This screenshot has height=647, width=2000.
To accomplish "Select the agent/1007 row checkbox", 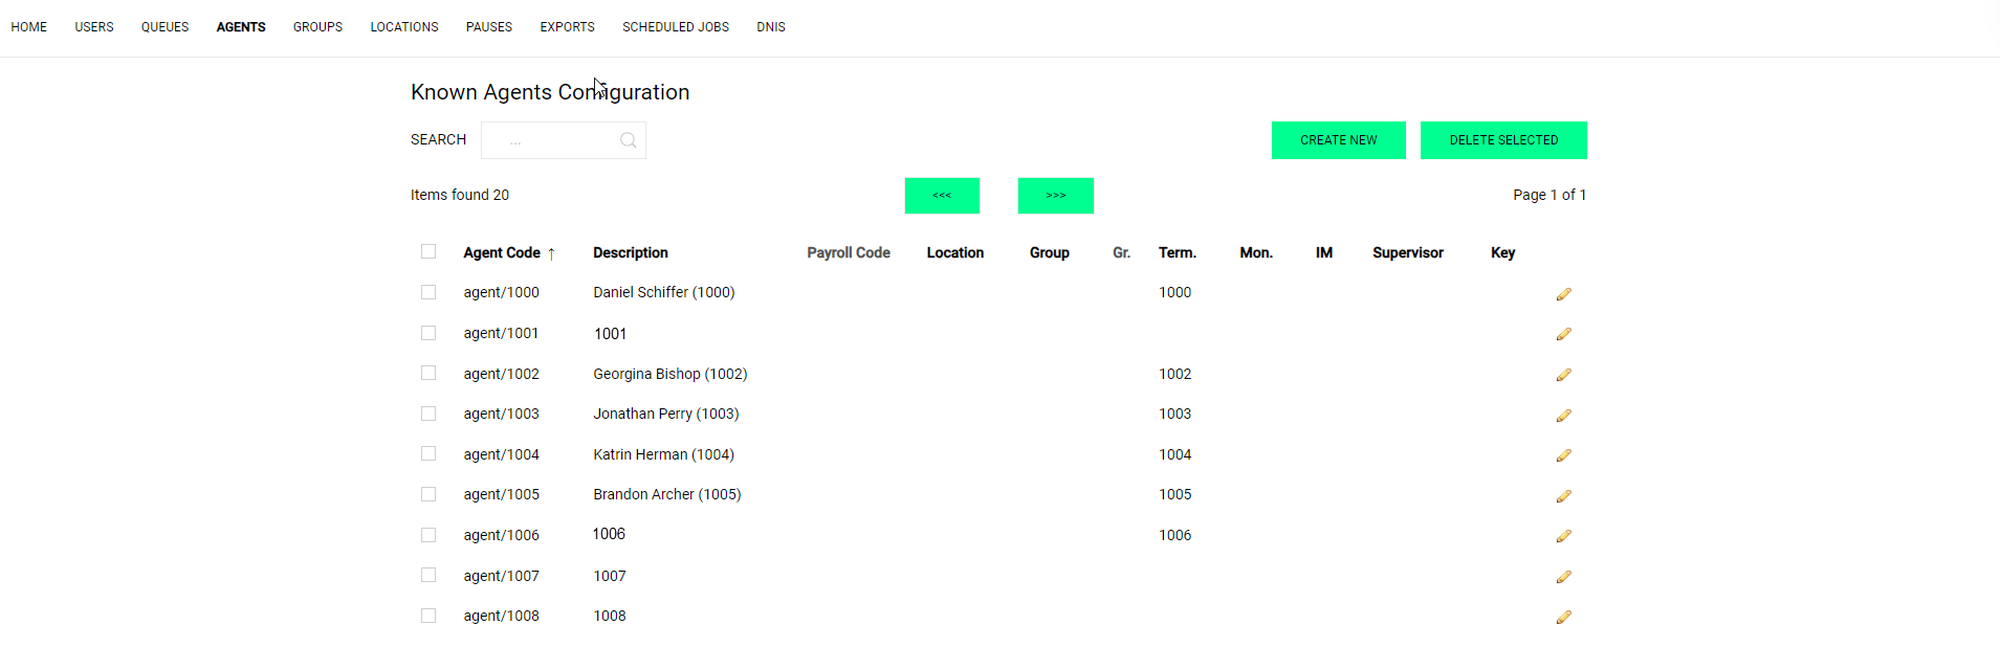I will click(428, 575).
